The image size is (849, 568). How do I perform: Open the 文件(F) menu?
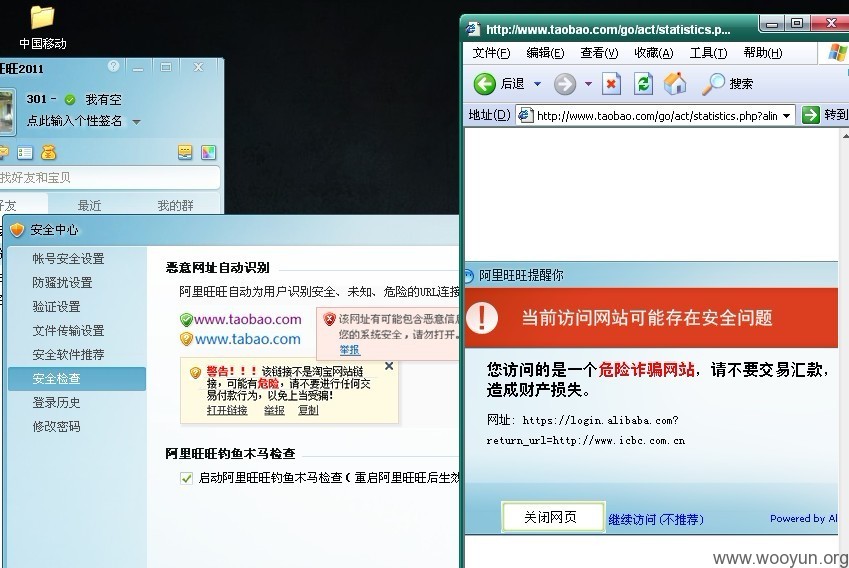click(492, 53)
